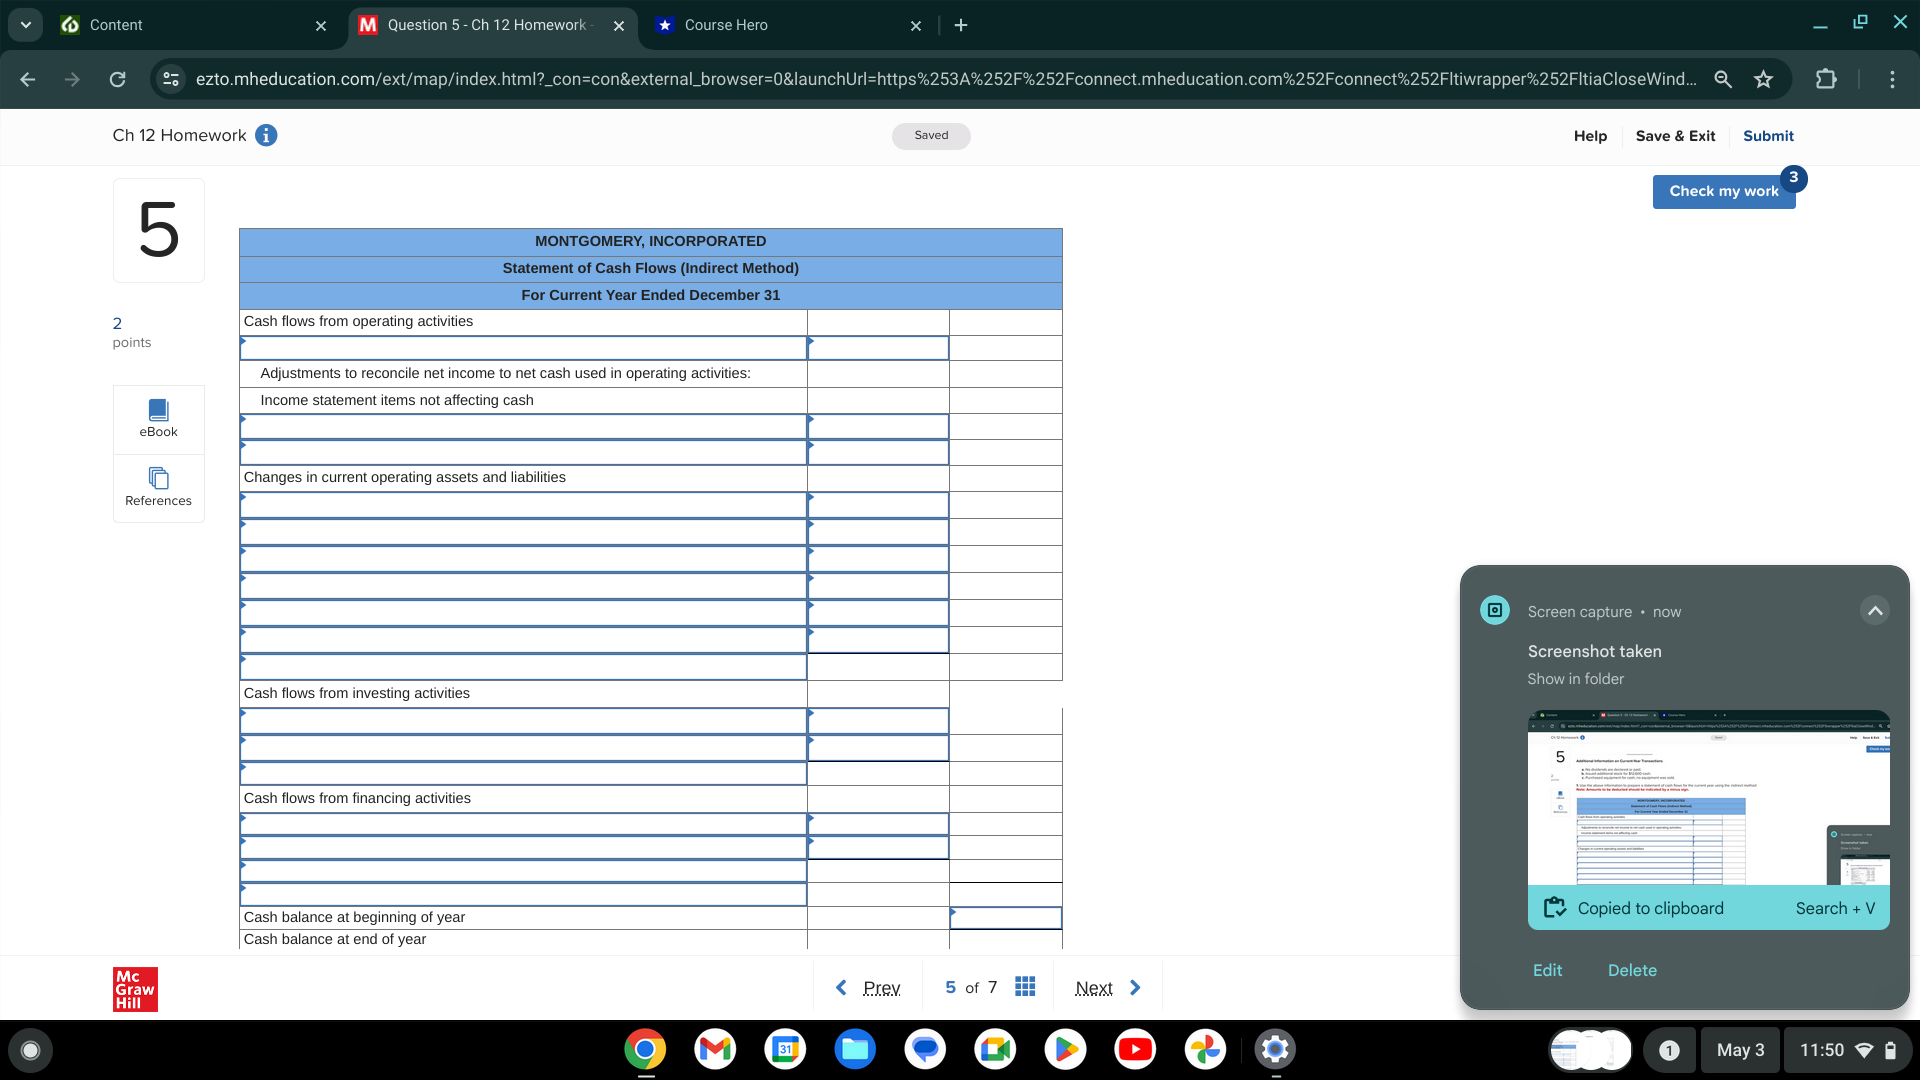Submit the homework assignment
1920x1080 pixels.
point(1768,136)
